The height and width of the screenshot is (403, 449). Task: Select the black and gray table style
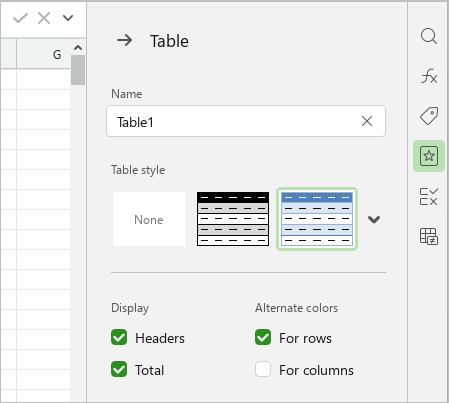tap(233, 219)
